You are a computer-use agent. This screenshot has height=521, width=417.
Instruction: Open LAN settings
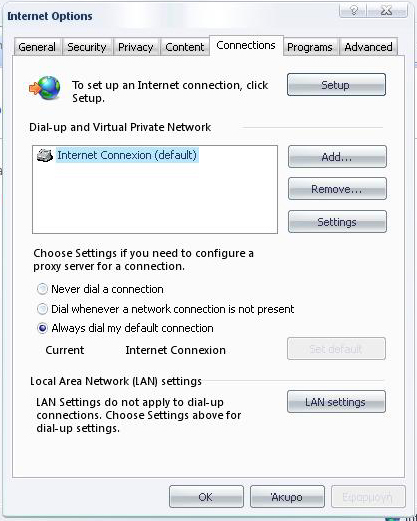pyautogui.click(x=336, y=402)
